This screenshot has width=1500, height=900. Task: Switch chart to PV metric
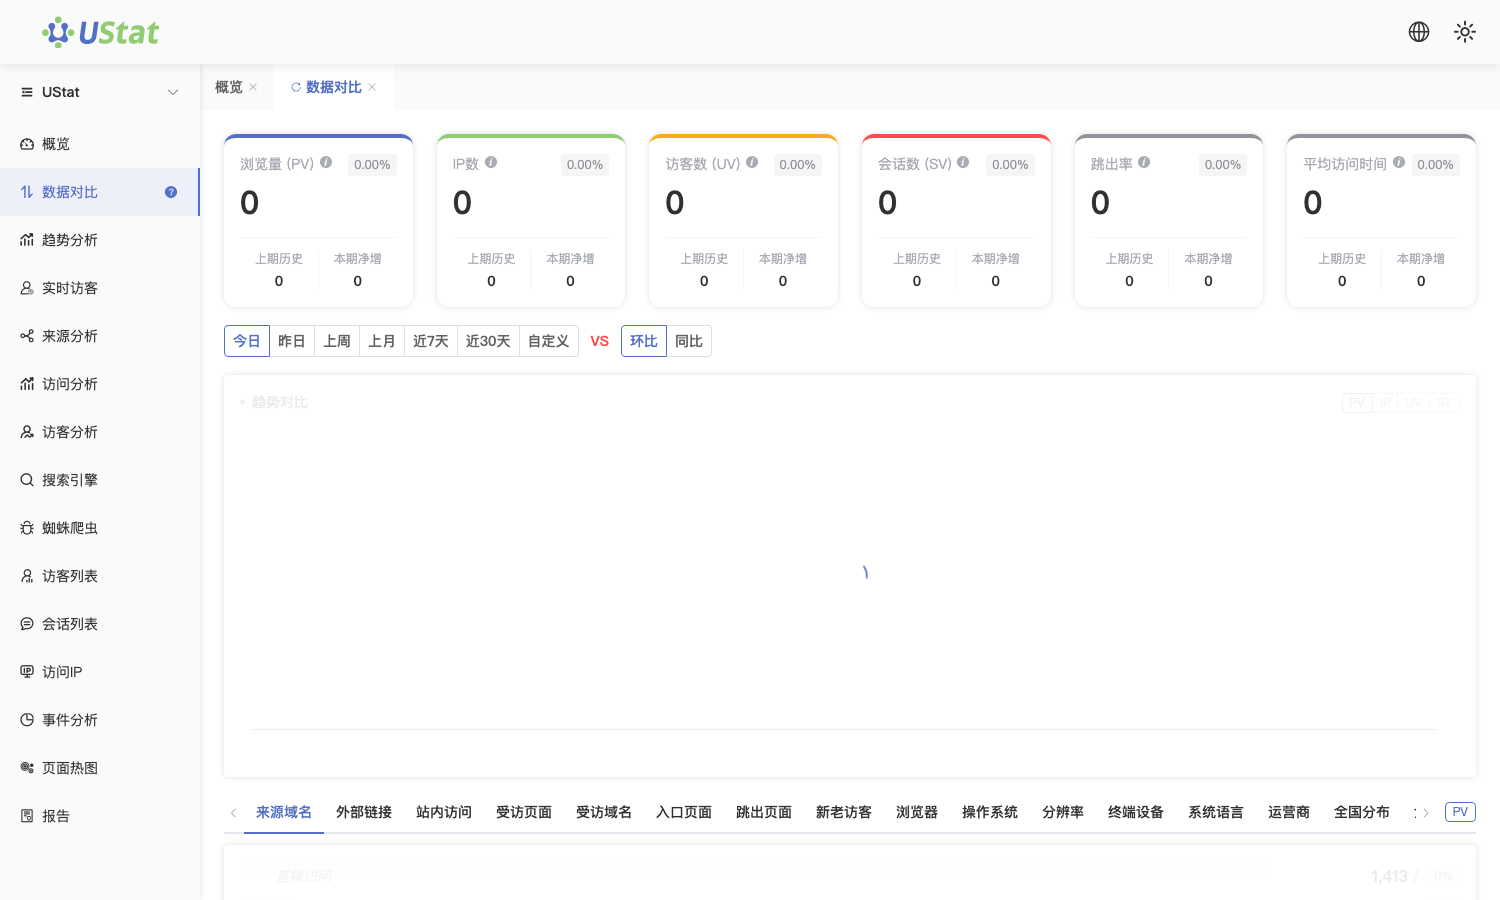[x=1357, y=403]
